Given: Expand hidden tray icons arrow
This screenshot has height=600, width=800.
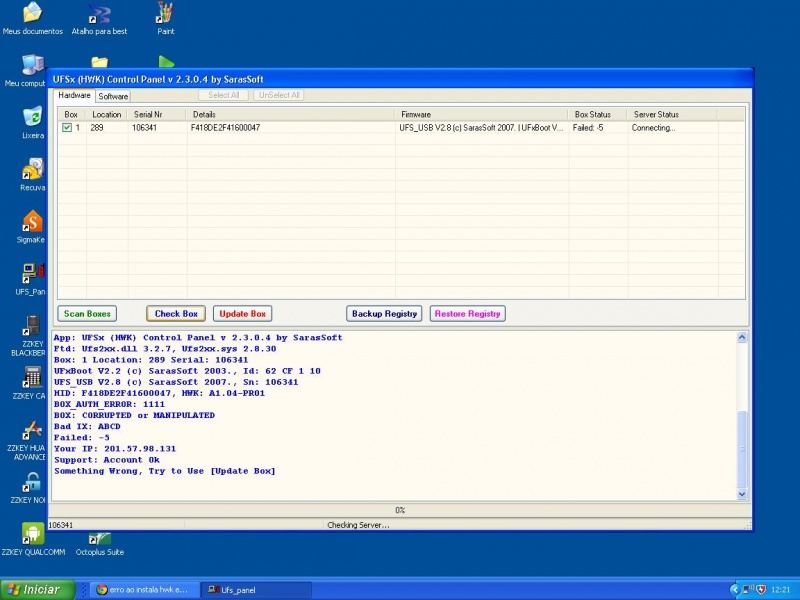Looking at the screenshot, I should [735, 590].
